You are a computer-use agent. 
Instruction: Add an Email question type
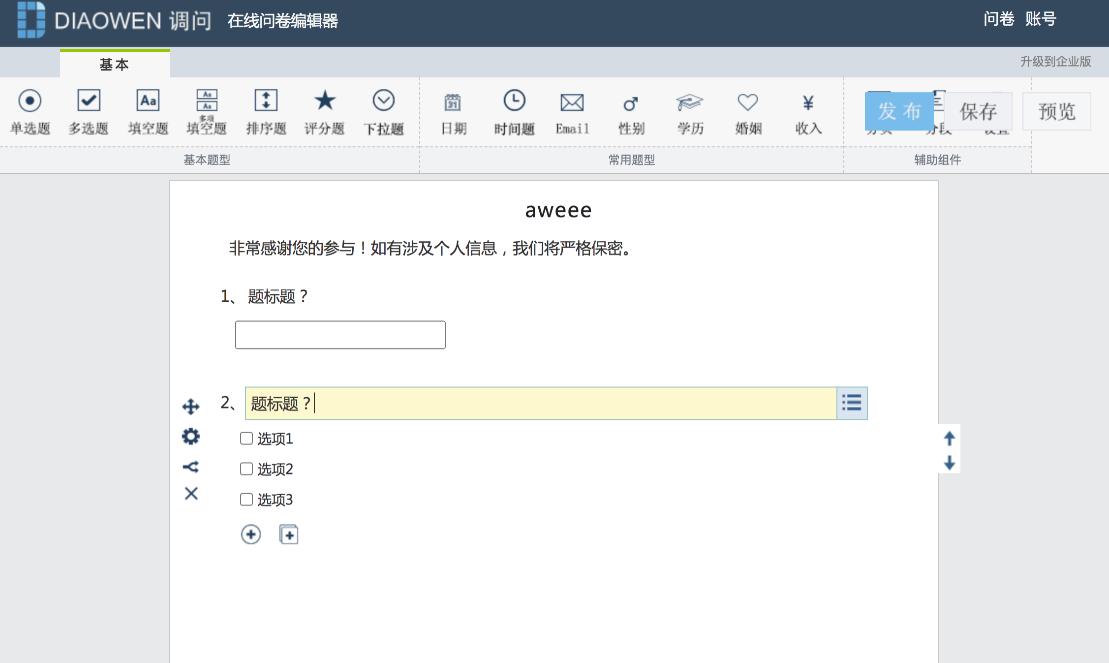pos(572,110)
